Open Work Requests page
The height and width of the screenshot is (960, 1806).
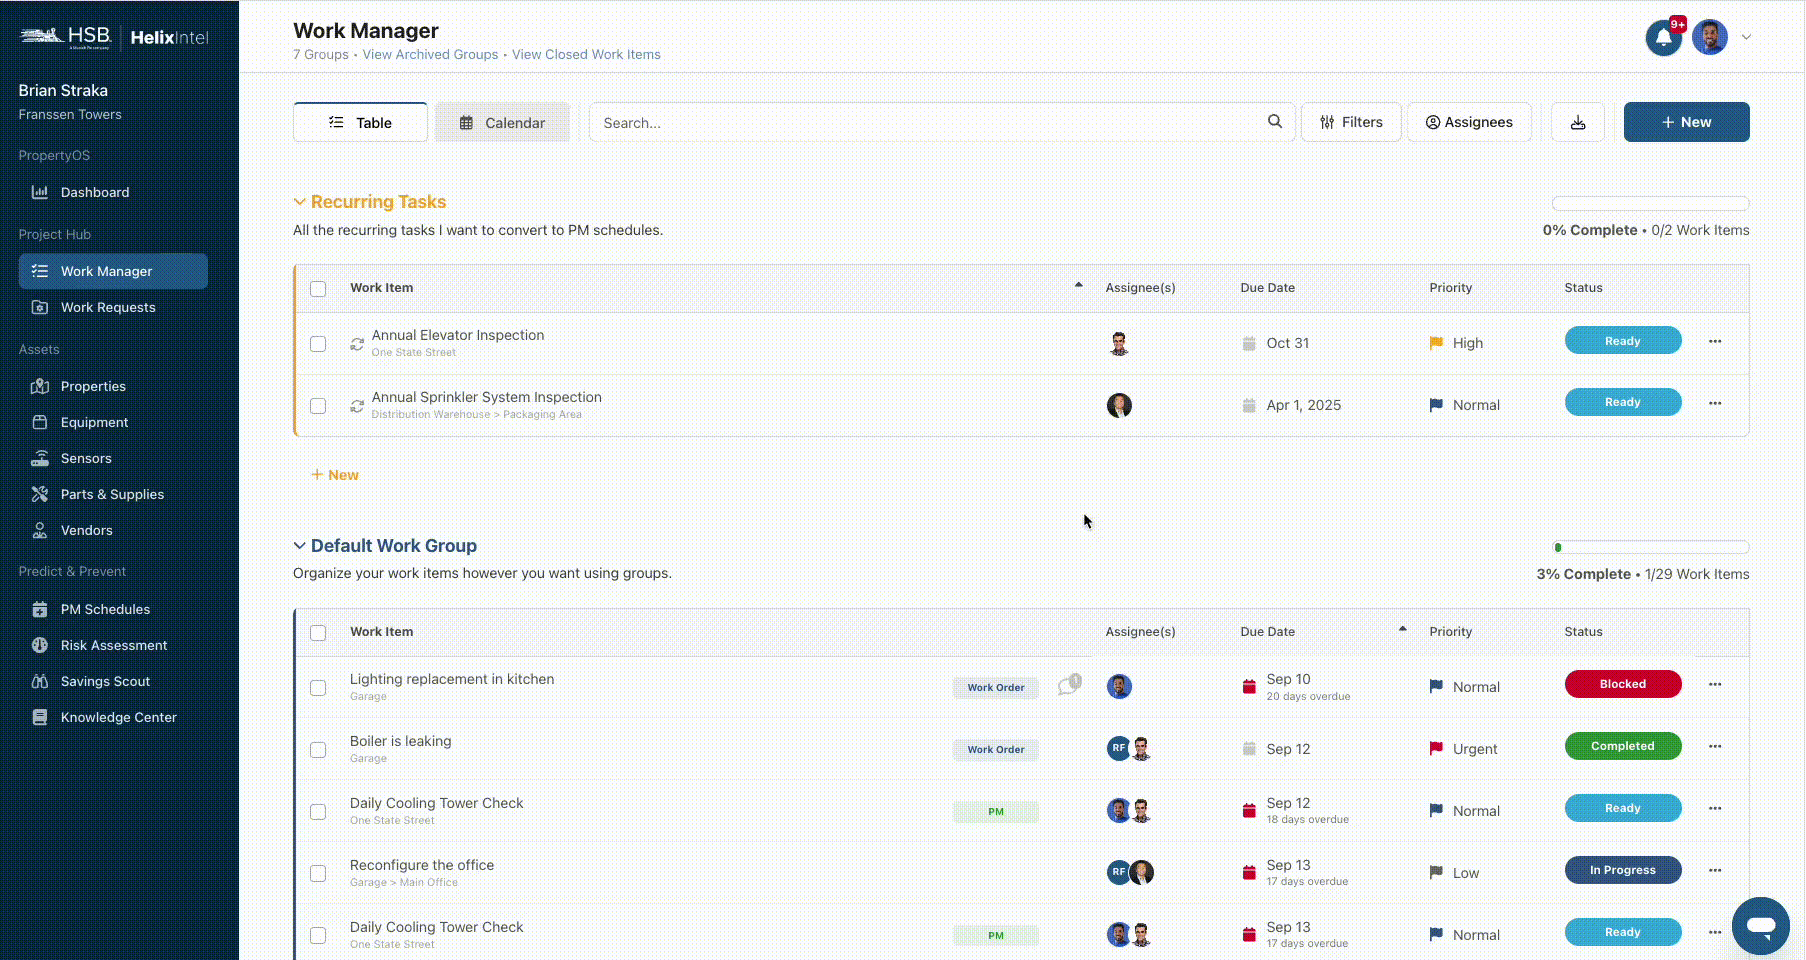pos(108,307)
